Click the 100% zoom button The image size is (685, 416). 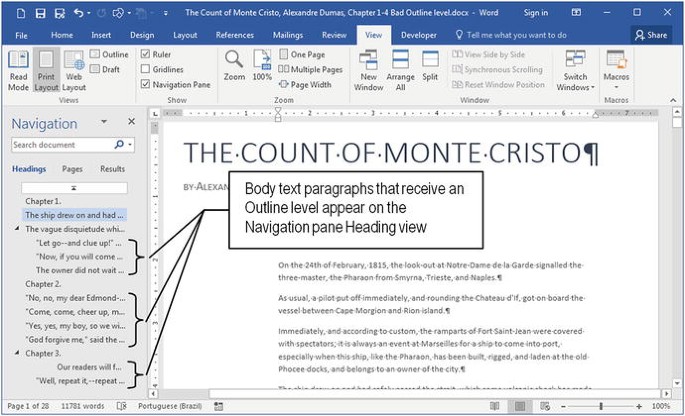coord(262,66)
